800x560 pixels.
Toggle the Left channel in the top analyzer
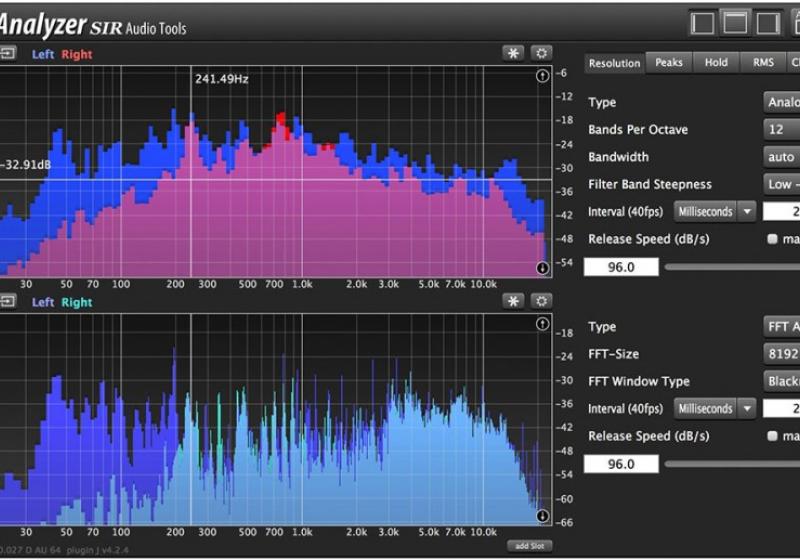click(x=43, y=54)
